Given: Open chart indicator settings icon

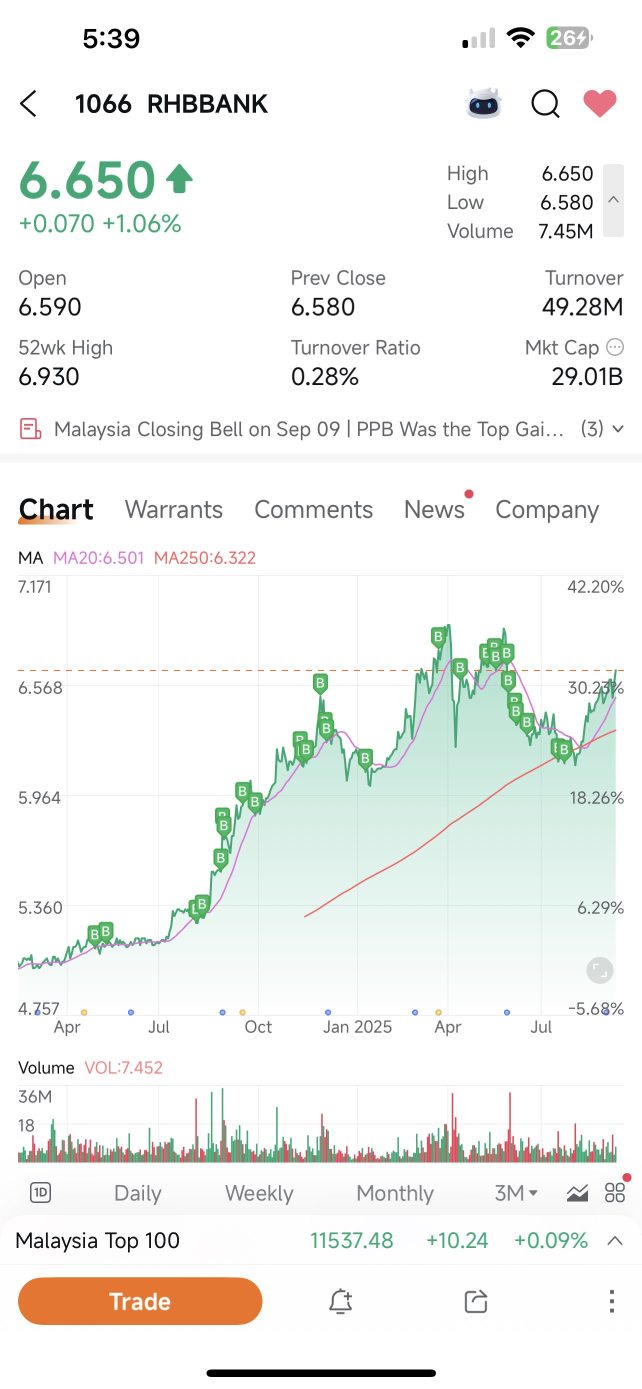Looking at the screenshot, I should point(577,1192).
